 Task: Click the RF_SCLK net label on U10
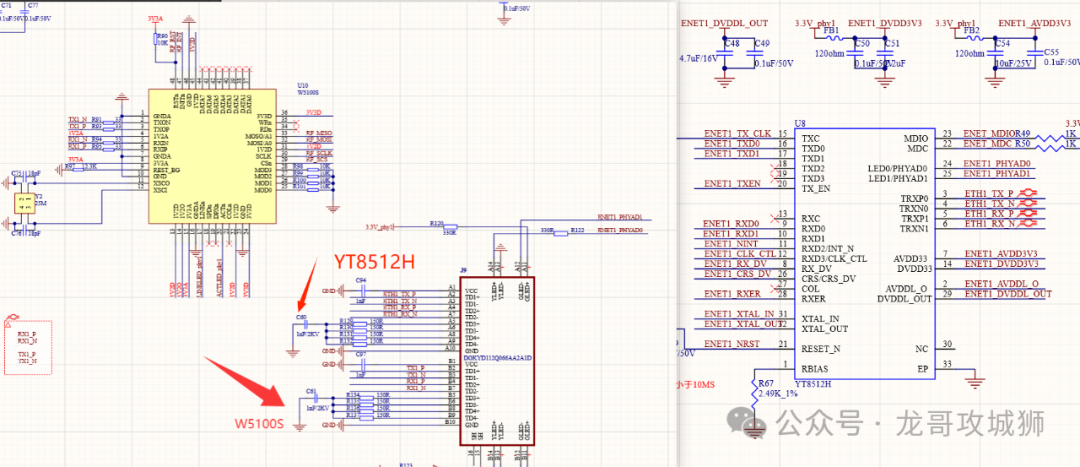pyautogui.click(x=318, y=153)
